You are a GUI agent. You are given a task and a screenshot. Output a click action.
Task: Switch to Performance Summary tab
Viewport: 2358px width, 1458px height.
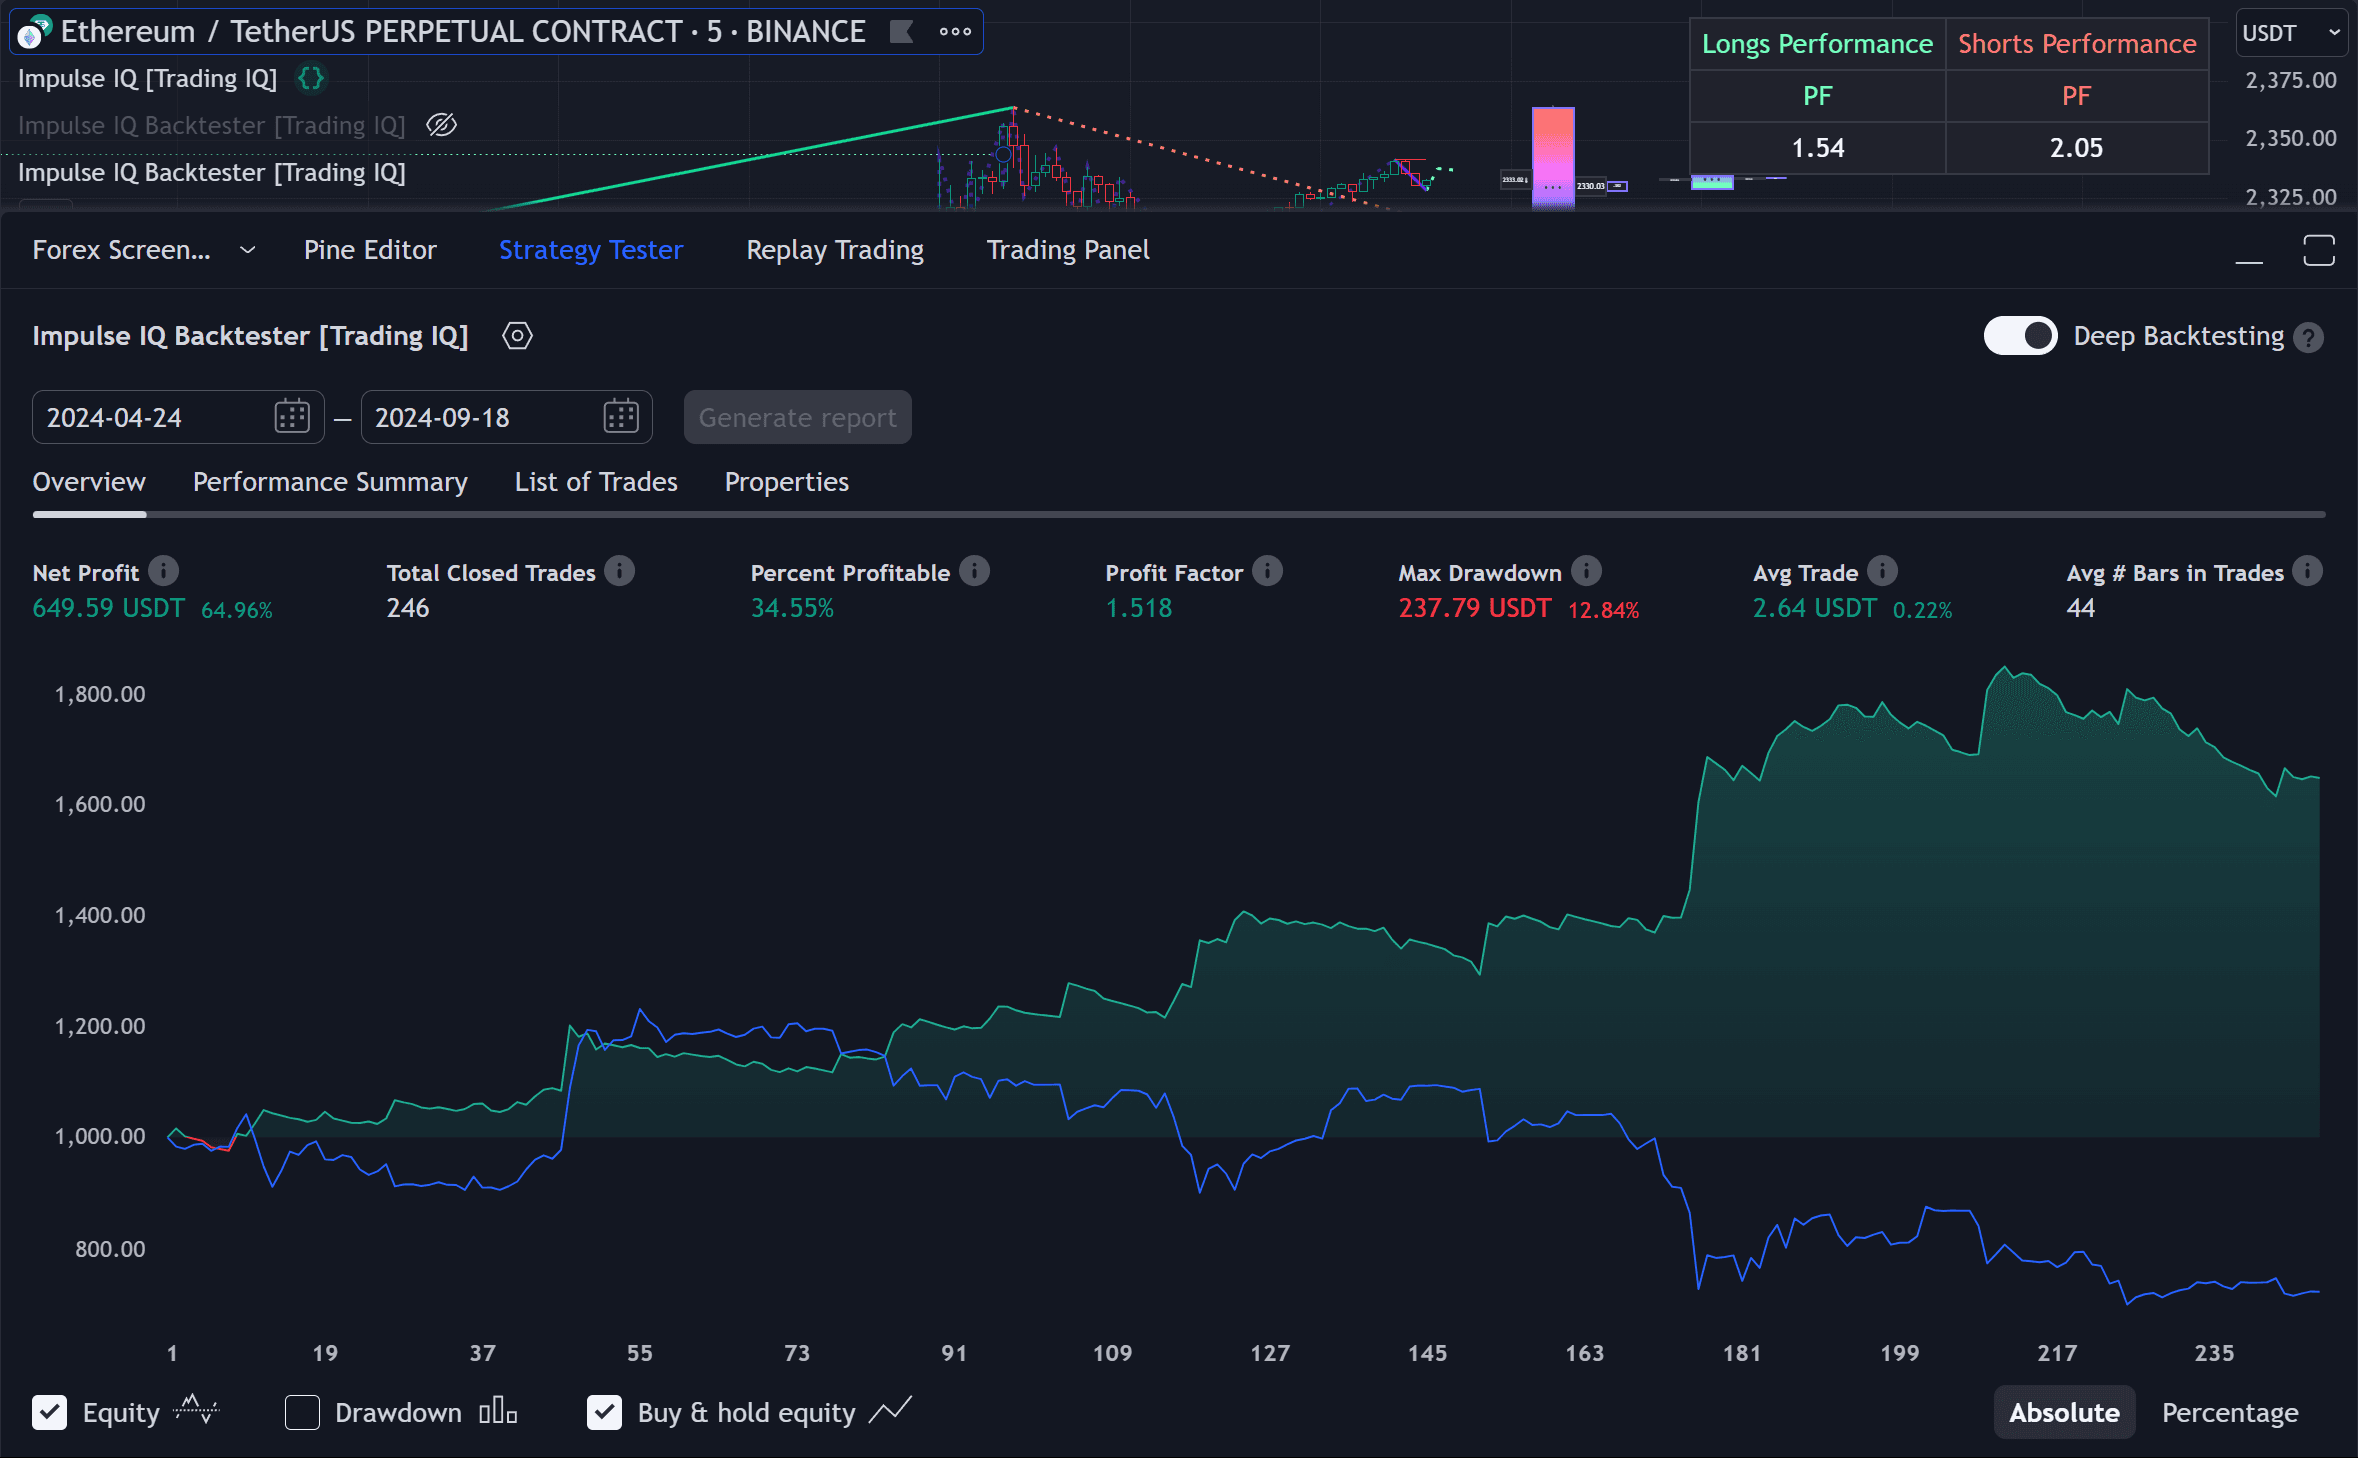pos(330,482)
